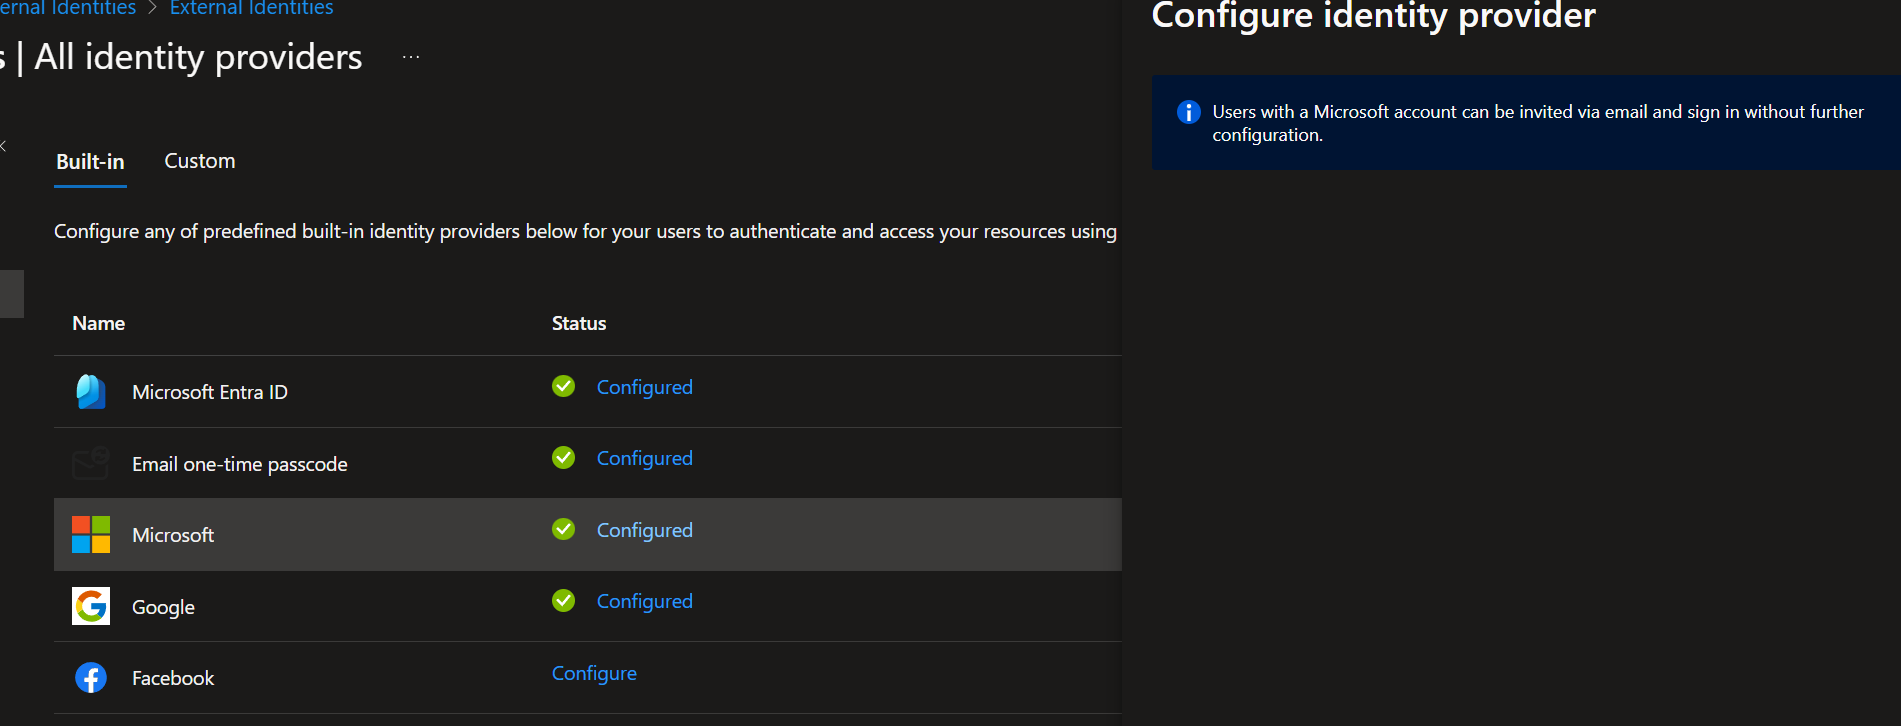Go to External Identities breadcrumb link
Image resolution: width=1901 pixels, height=726 pixels.
click(x=252, y=8)
